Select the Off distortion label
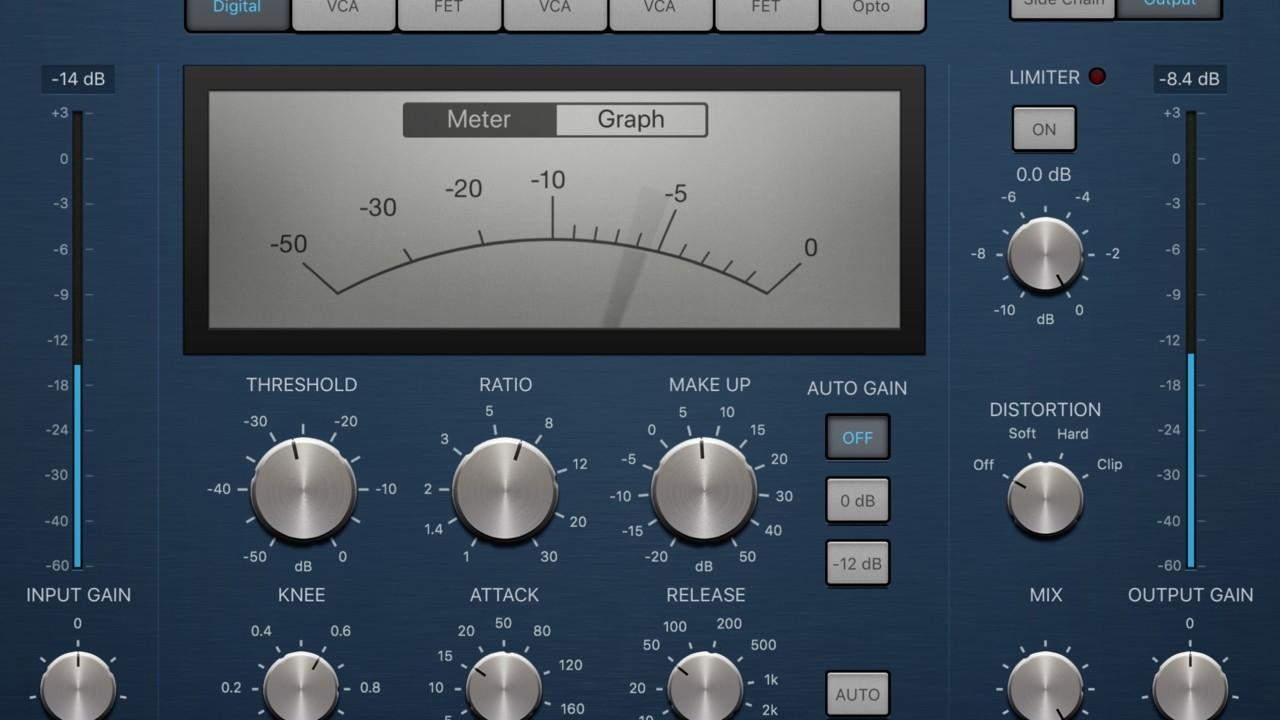 [x=984, y=465]
